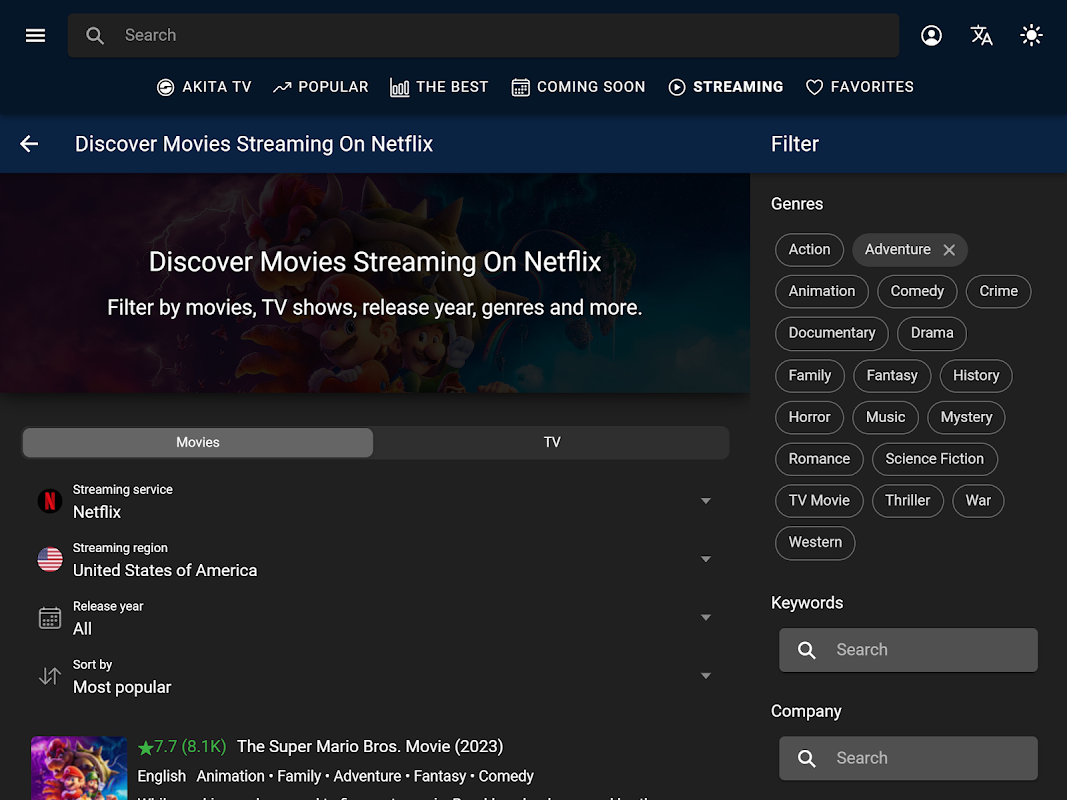Click the Keywords search input
Viewport: 1067px width, 800px height.
[908, 650]
